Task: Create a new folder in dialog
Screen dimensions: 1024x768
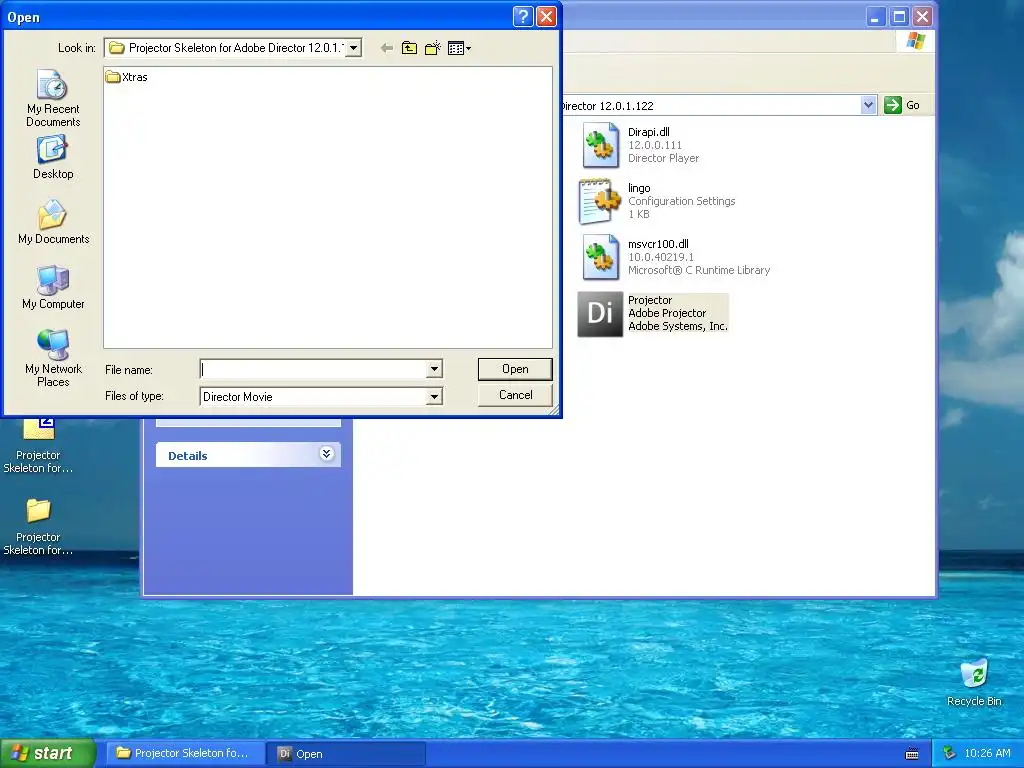Action: click(432, 48)
